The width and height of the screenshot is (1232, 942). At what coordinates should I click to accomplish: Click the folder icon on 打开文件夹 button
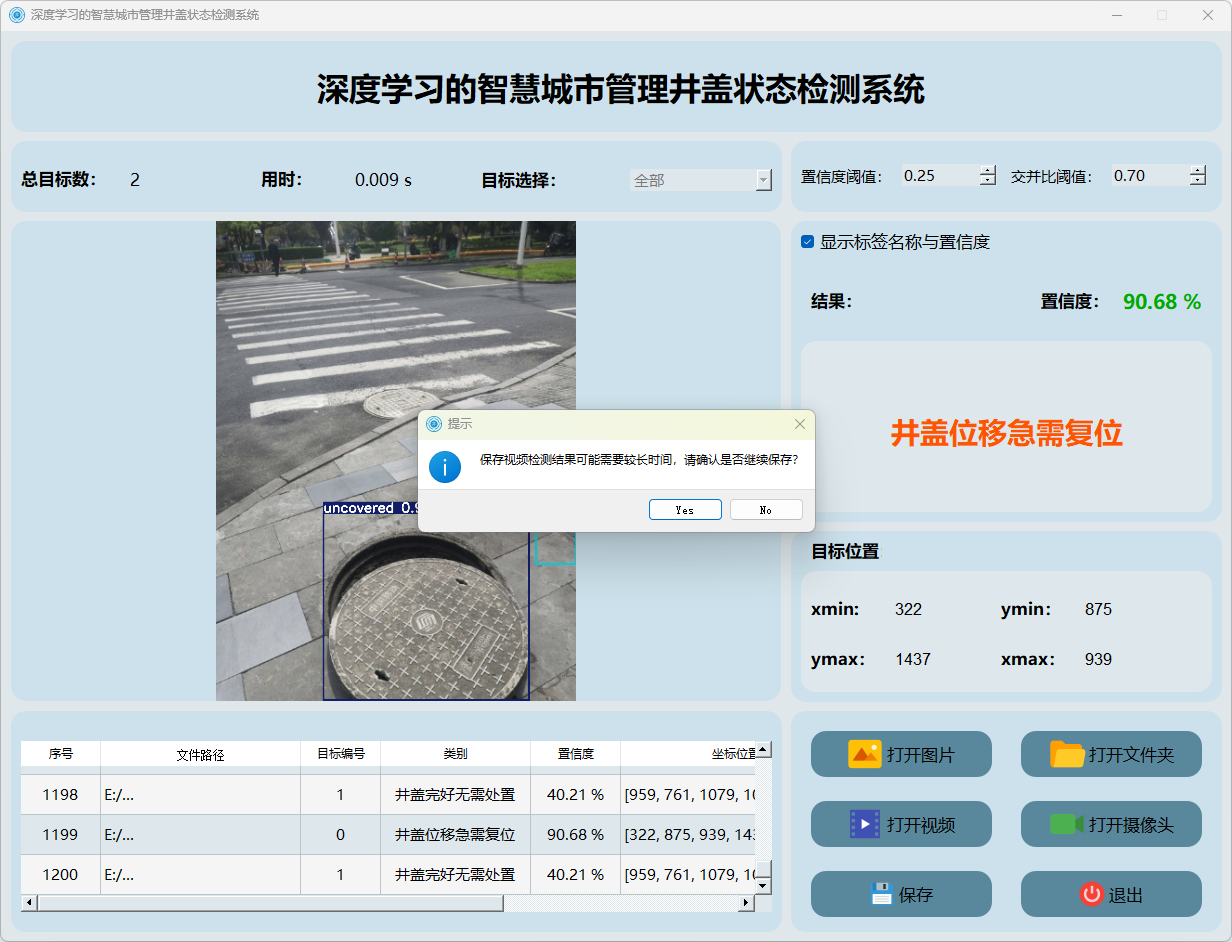(x=1067, y=754)
